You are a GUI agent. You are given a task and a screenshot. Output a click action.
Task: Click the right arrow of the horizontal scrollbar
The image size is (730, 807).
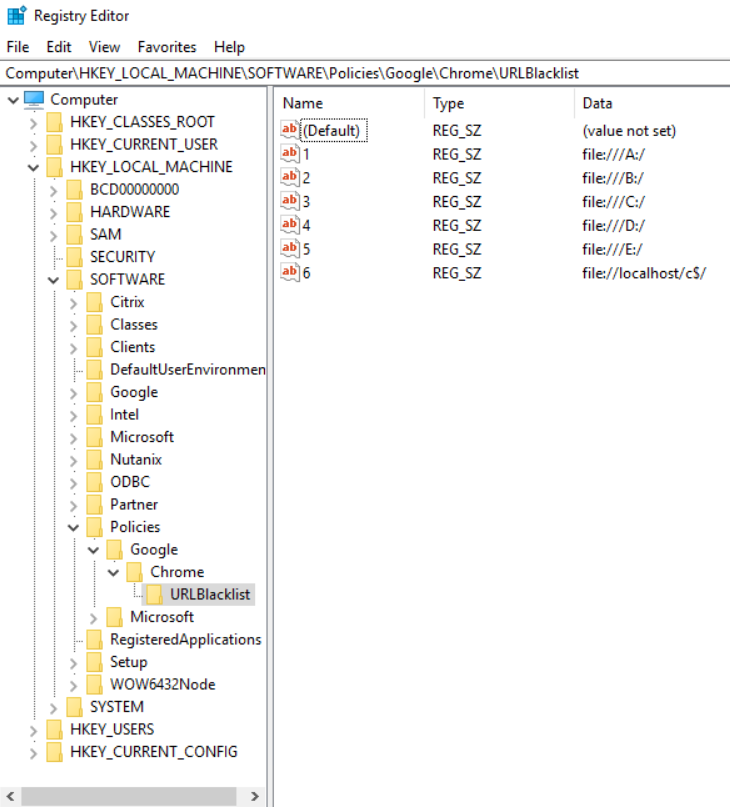[x=255, y=797]
